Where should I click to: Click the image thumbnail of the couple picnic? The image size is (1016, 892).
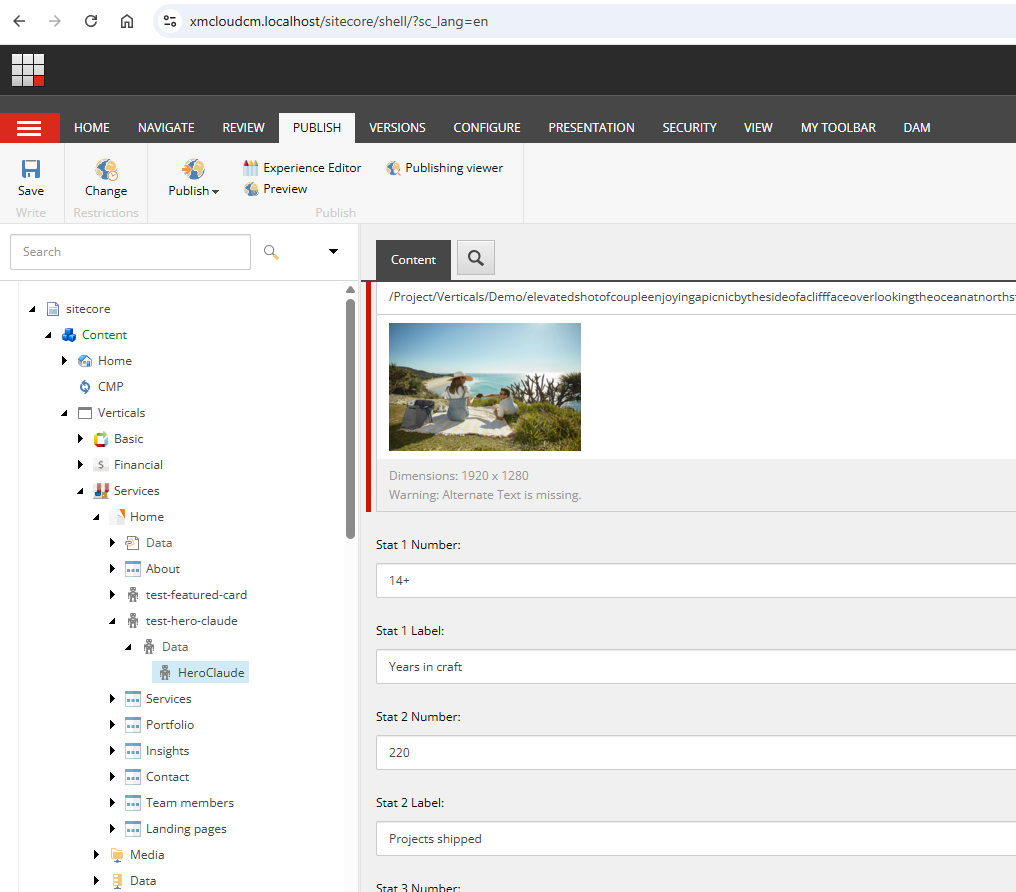pyautogui.click(x=485, y=387)
